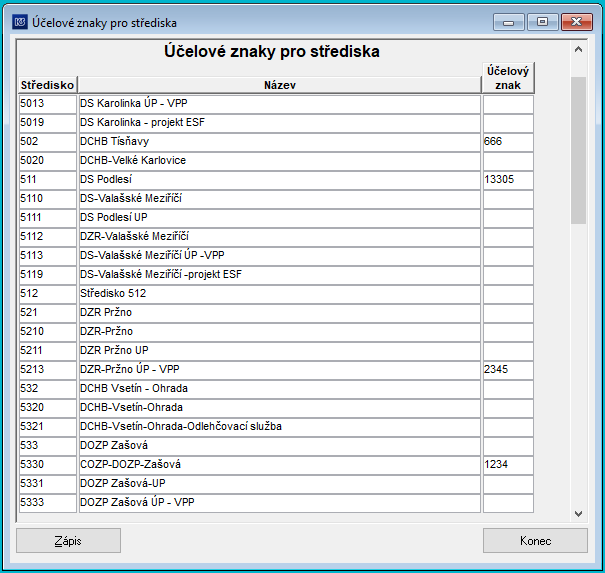605x573 pixels.
Task: Click the vertical scrollbar thumb
Action: point(578,150)
